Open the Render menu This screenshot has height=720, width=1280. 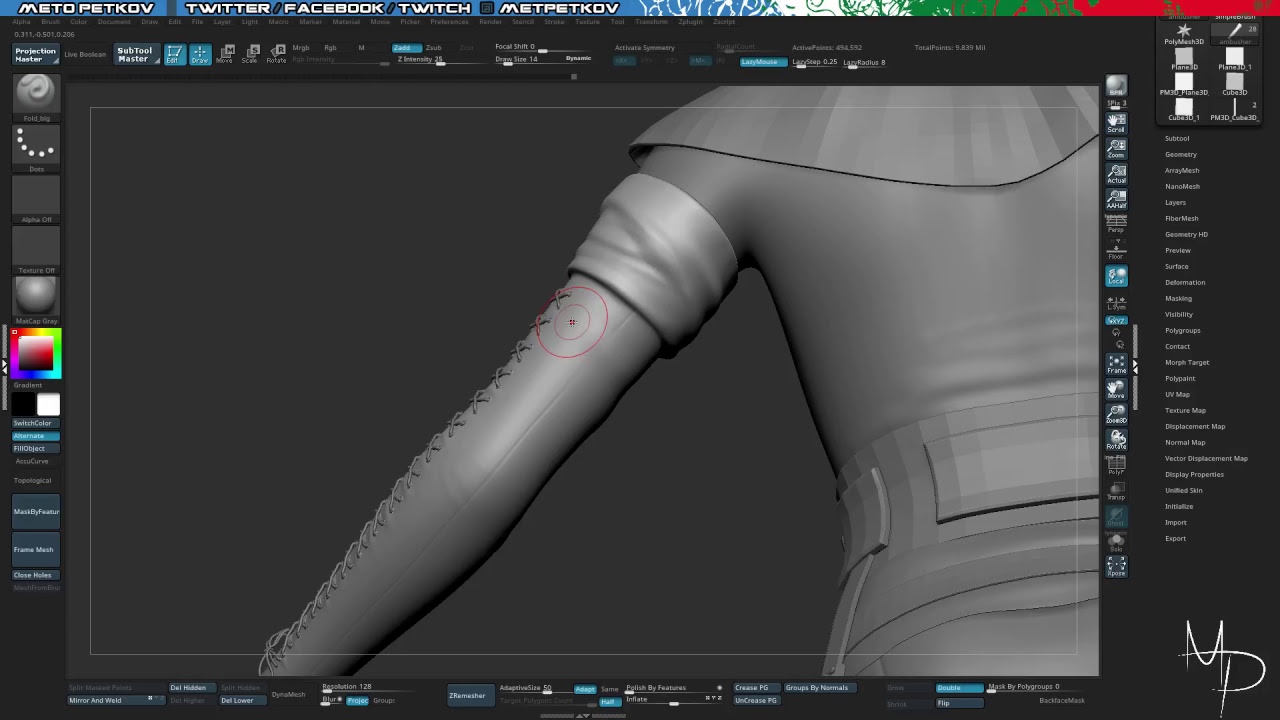(490, 21)
